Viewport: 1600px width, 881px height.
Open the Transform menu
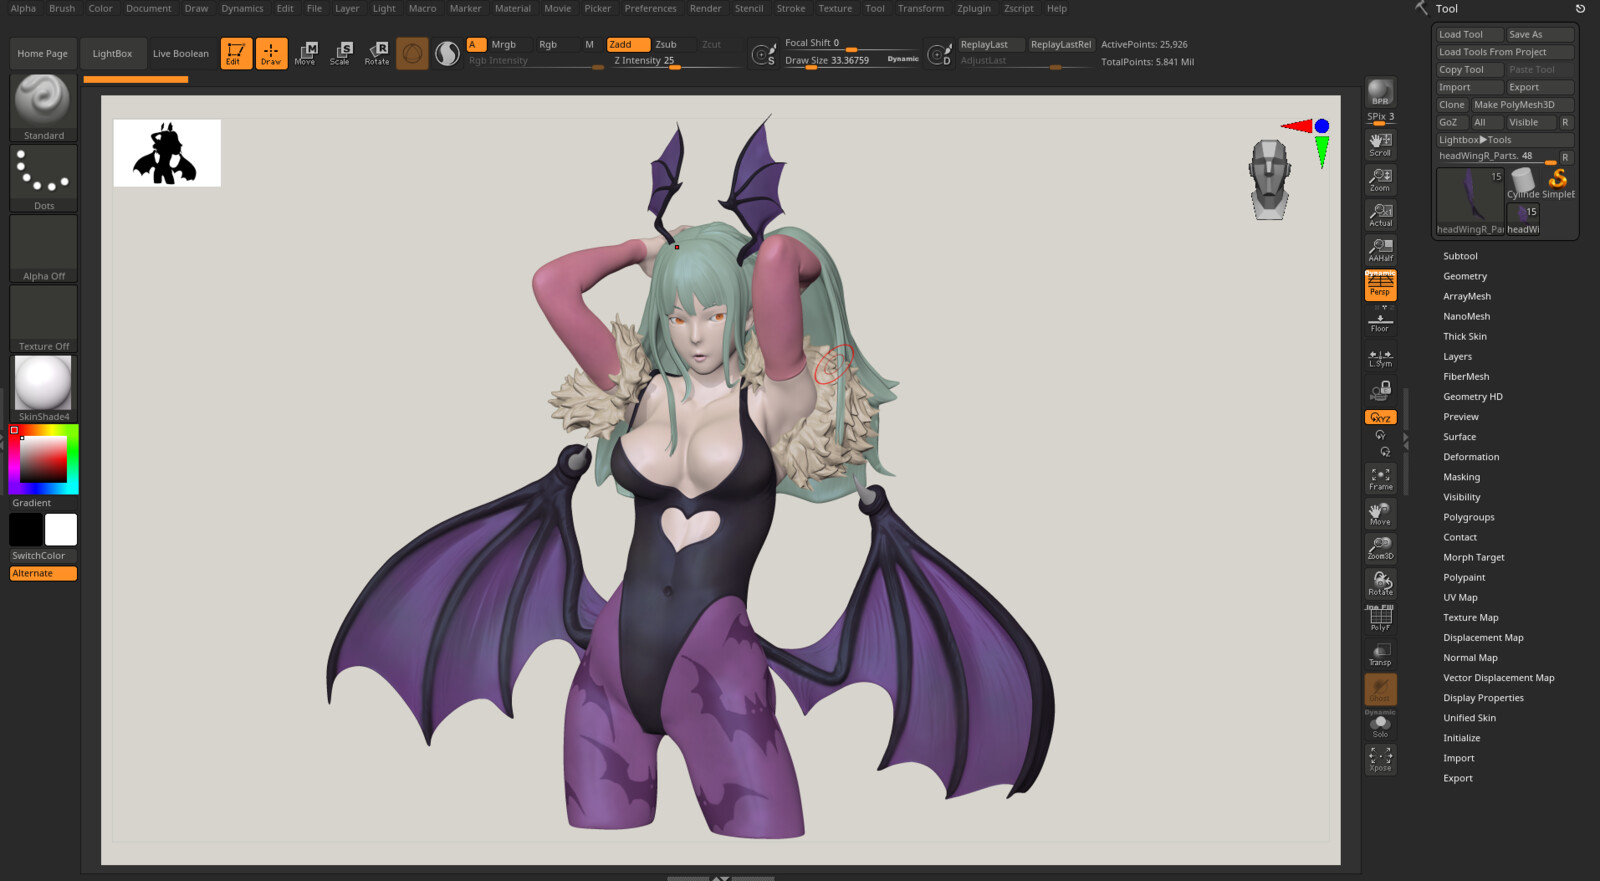[x=921, y=8]
